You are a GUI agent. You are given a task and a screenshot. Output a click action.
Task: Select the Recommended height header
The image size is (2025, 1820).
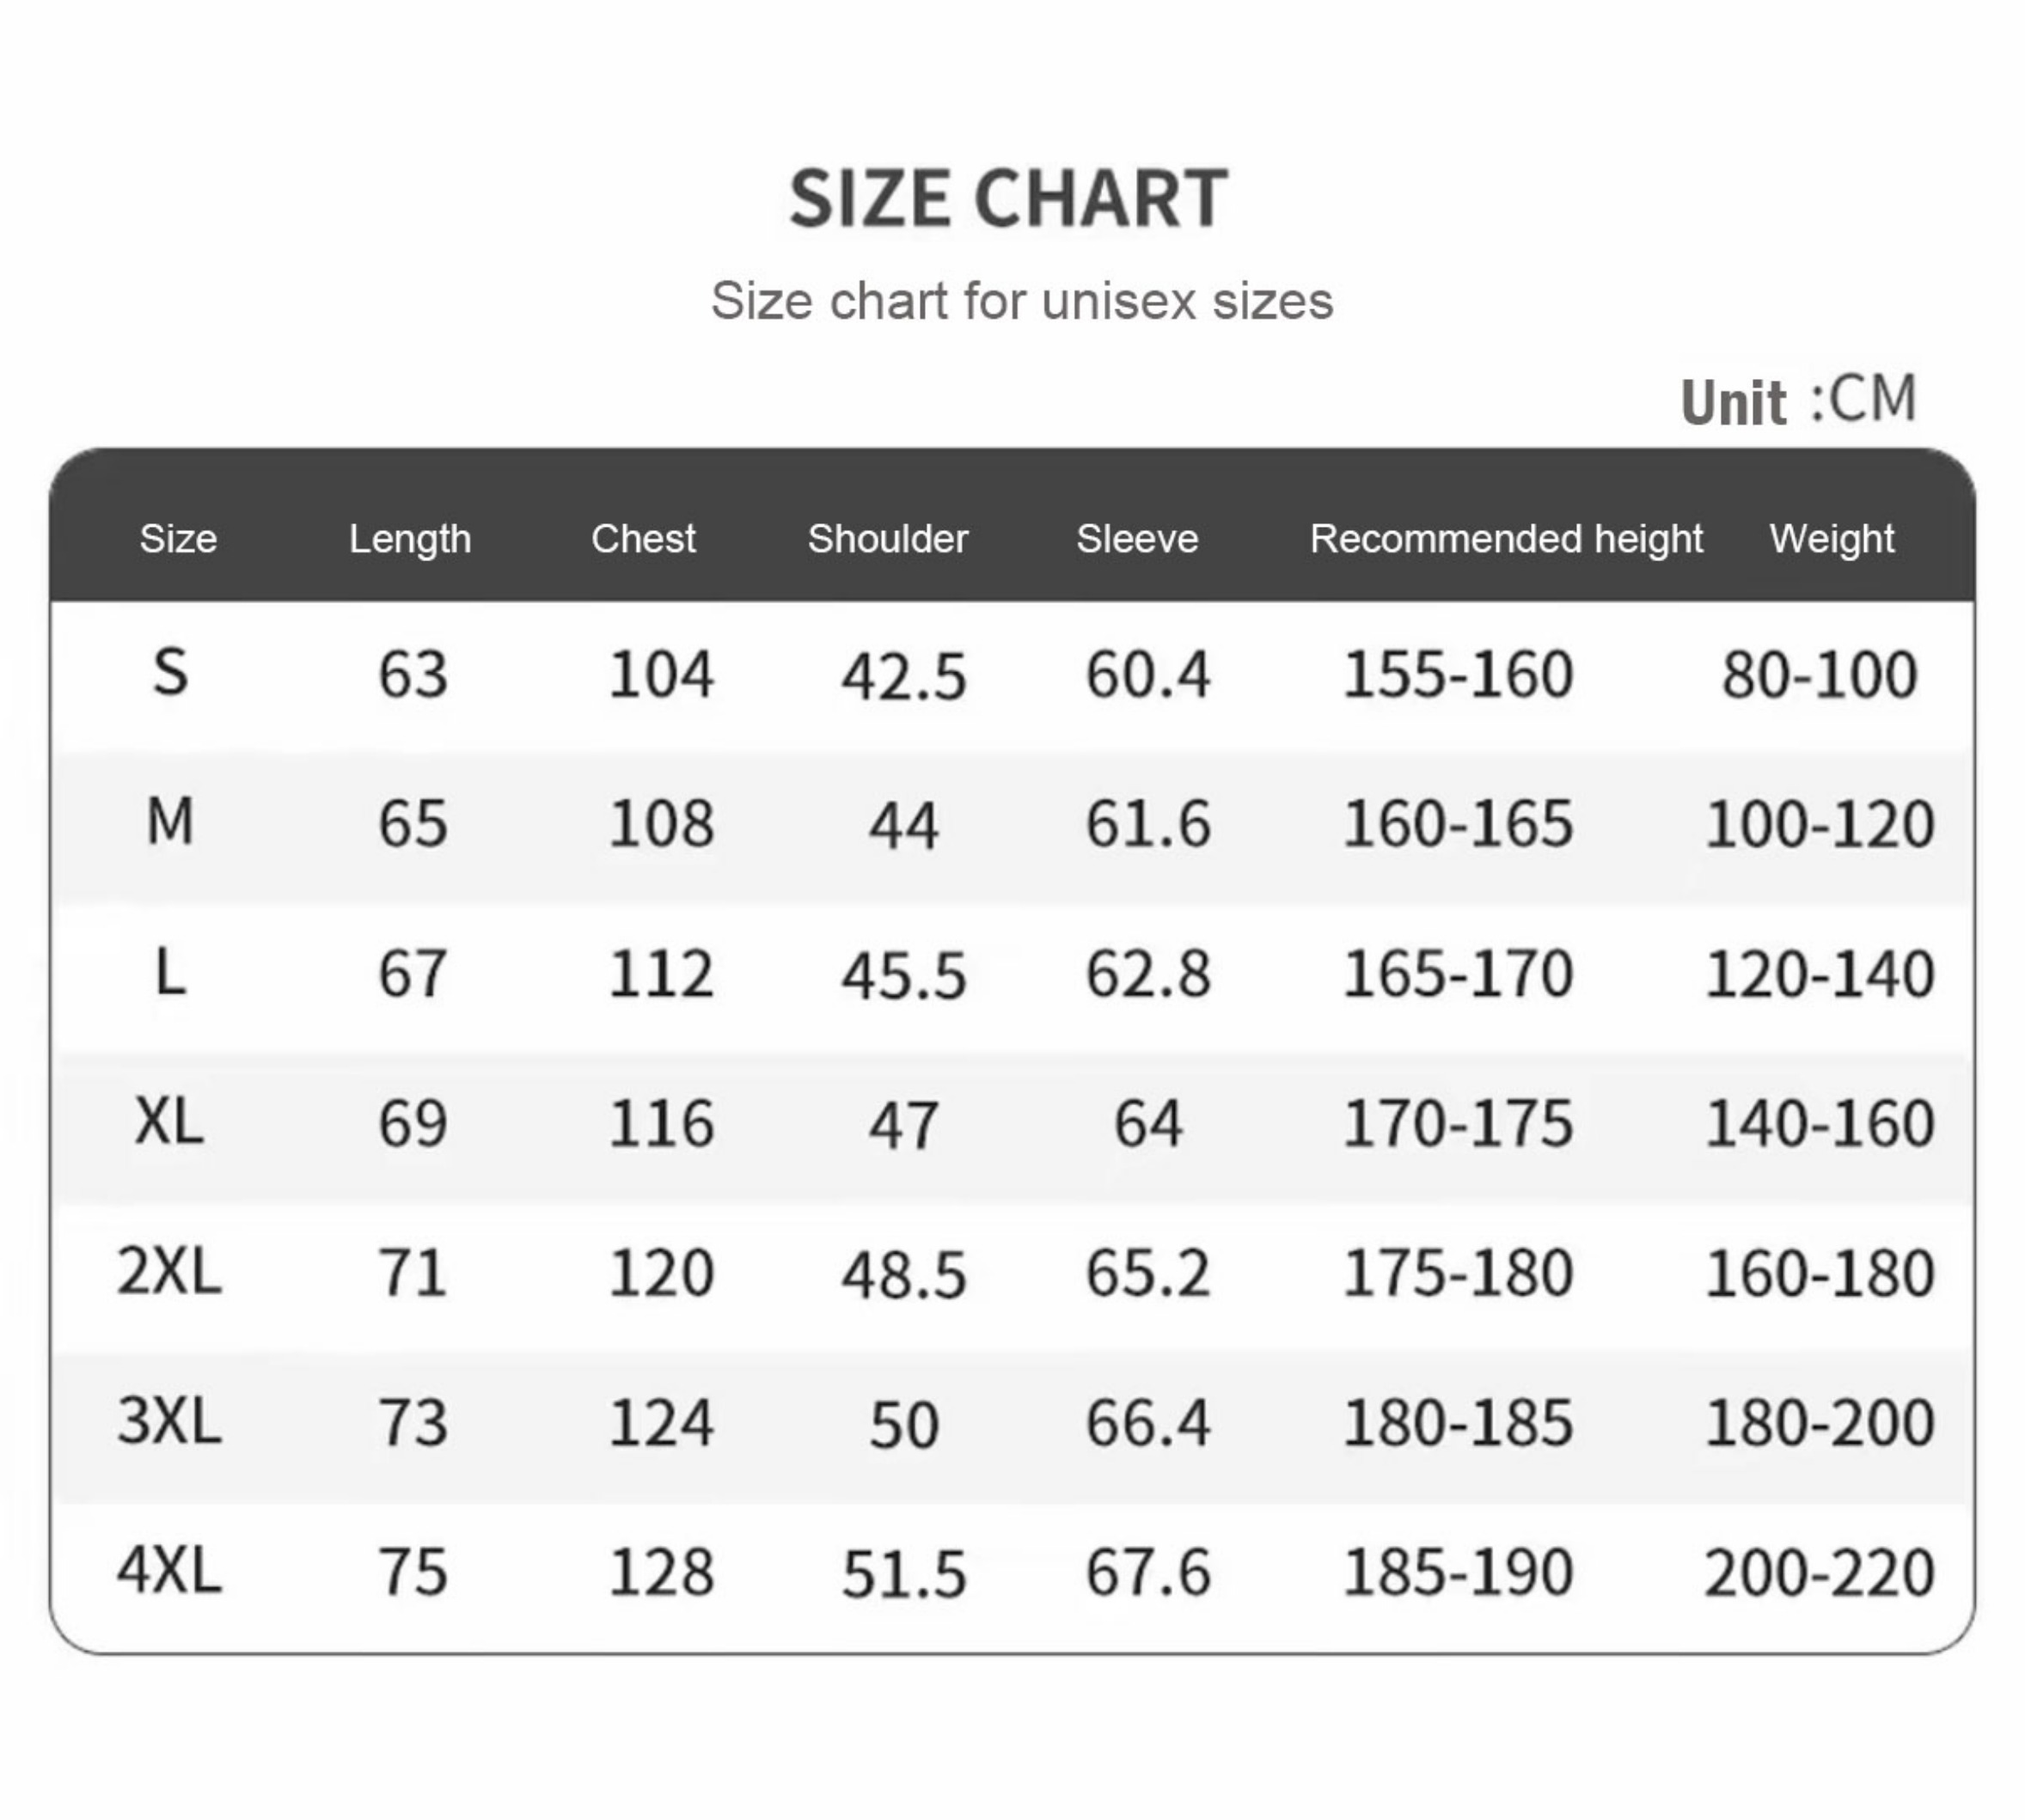pyautogui.click(x=1506, y=539)
